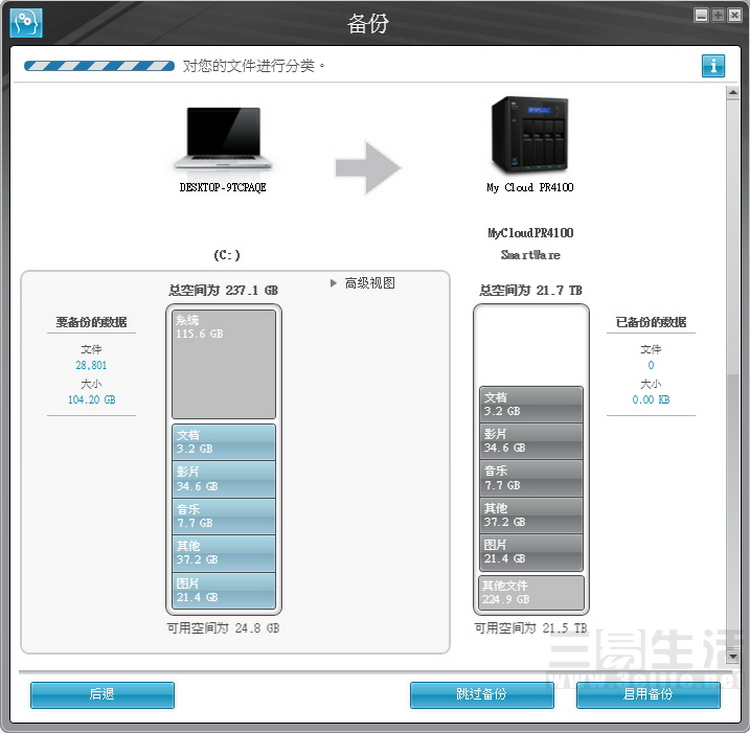
Task: Select the DESKTOP-9TCPAQE laptop icon
Action: click(x=223, y=139)
